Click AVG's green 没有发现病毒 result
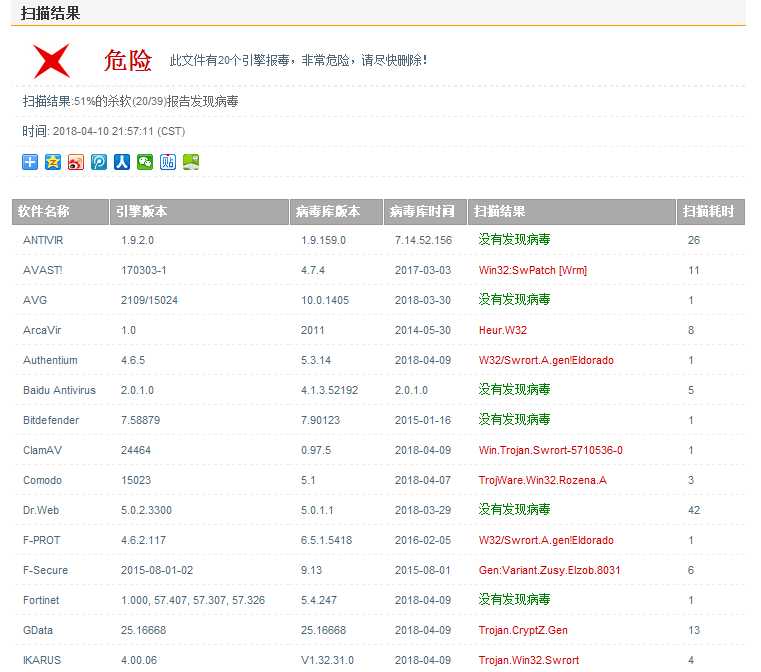The width and height of the screenshot is (761, 672). coord(514,300)
